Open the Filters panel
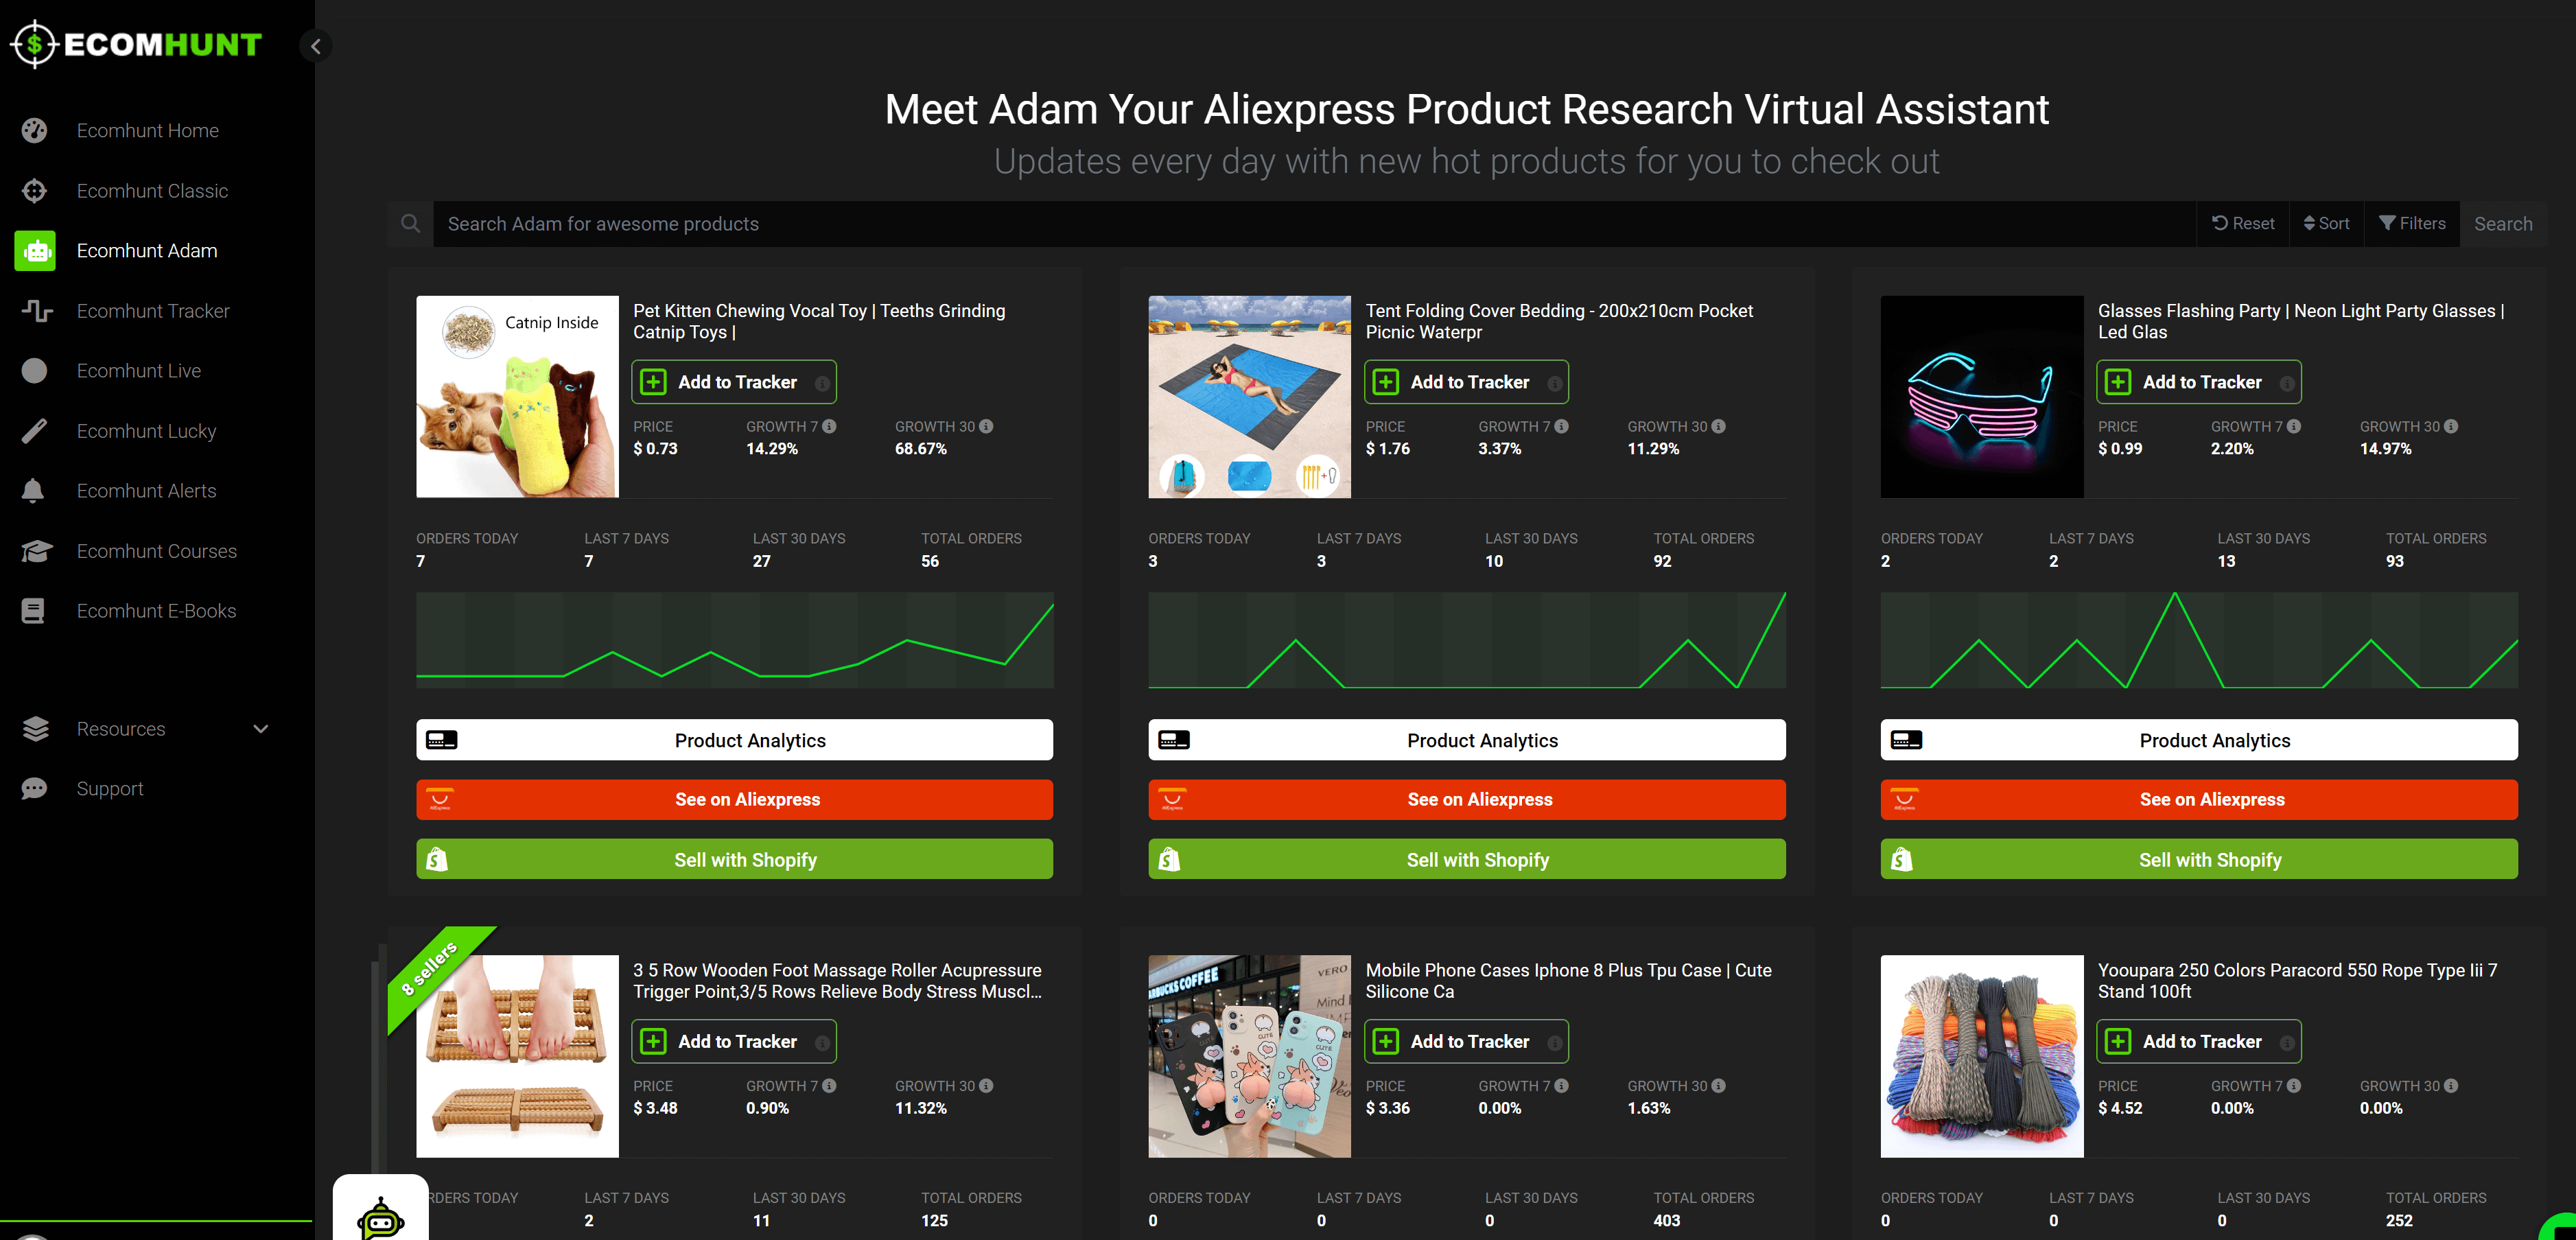 point(2412,224)
